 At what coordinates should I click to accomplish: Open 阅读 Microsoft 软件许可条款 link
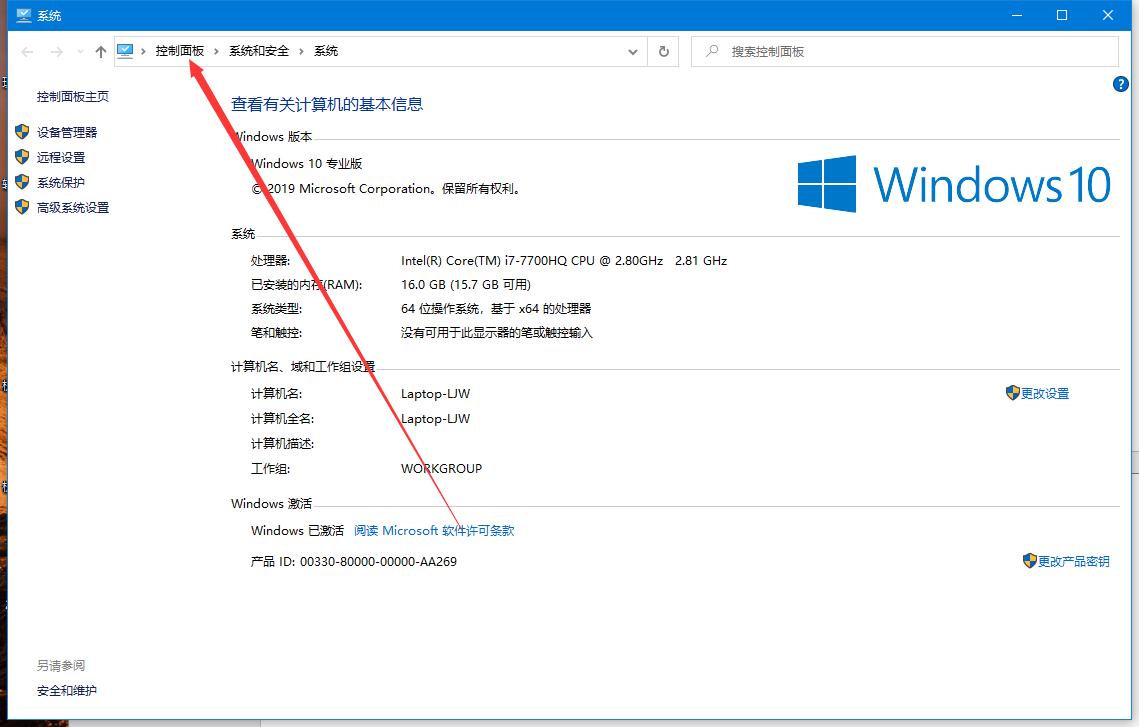pyautogui.click(x=434, y=530)
